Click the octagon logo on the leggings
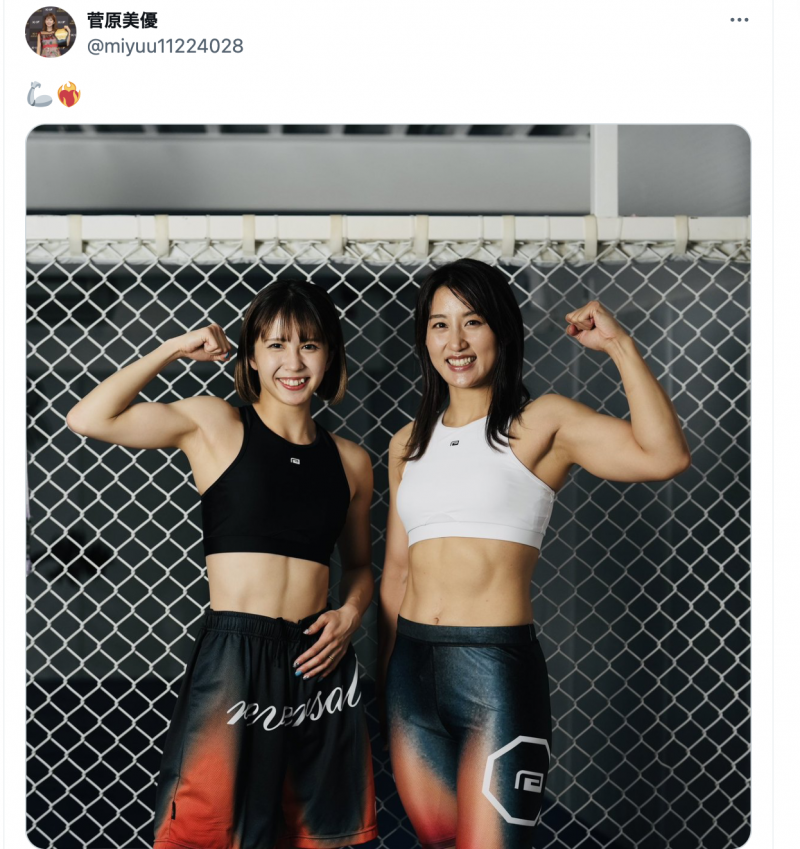The image size is (800, 849). (517, 780)
